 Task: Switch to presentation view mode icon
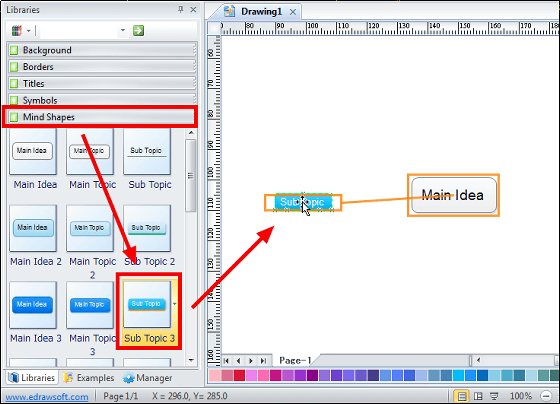(494, 396)
